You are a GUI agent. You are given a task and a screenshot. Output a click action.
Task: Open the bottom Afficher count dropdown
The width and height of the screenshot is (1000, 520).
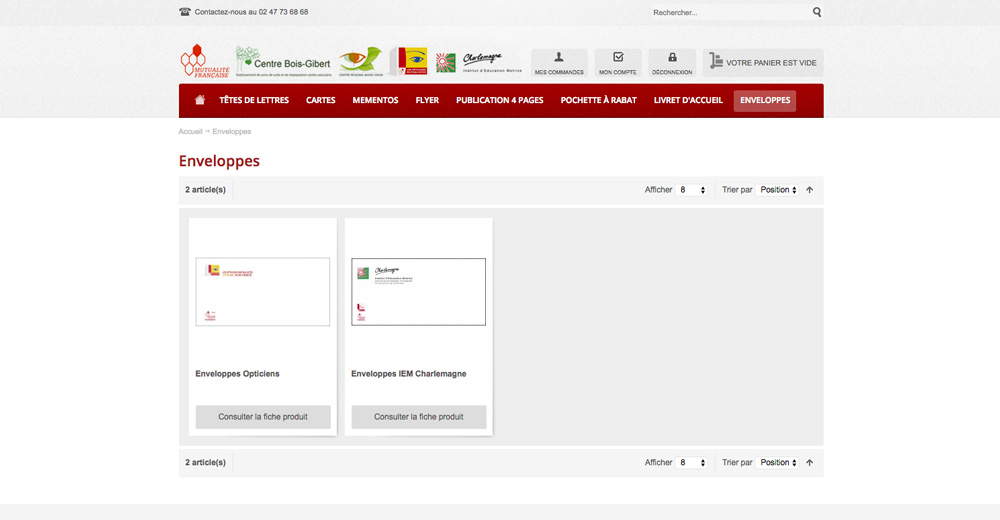[x=691, y=463]
